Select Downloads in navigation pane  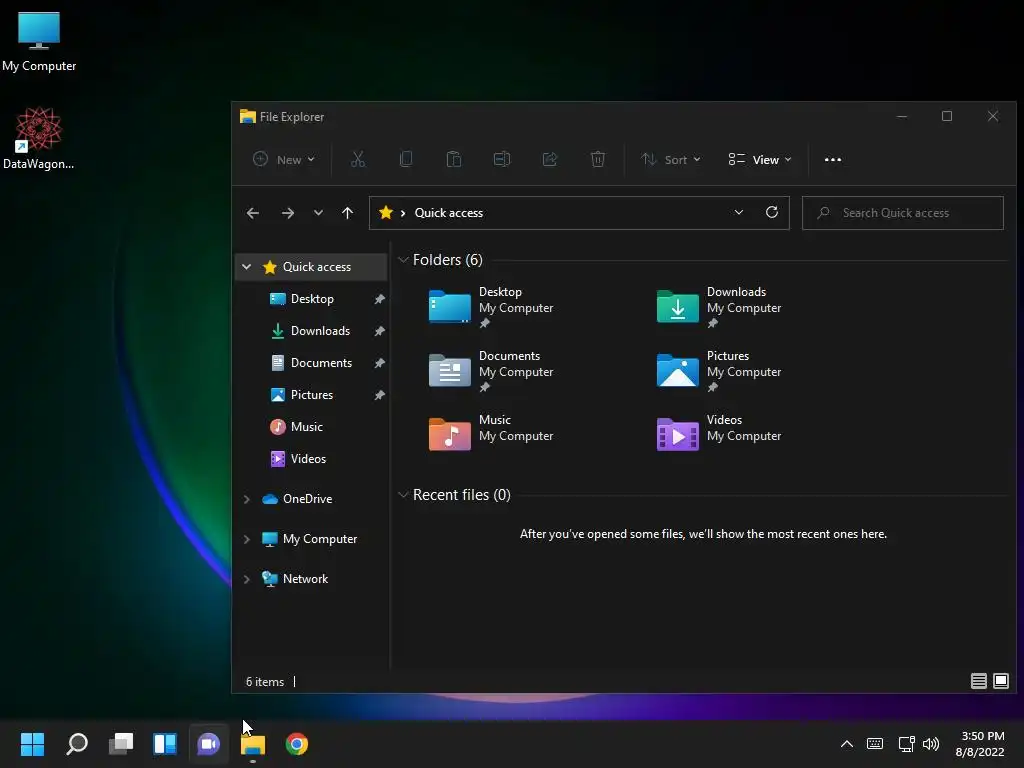click(x=320, y=330)
